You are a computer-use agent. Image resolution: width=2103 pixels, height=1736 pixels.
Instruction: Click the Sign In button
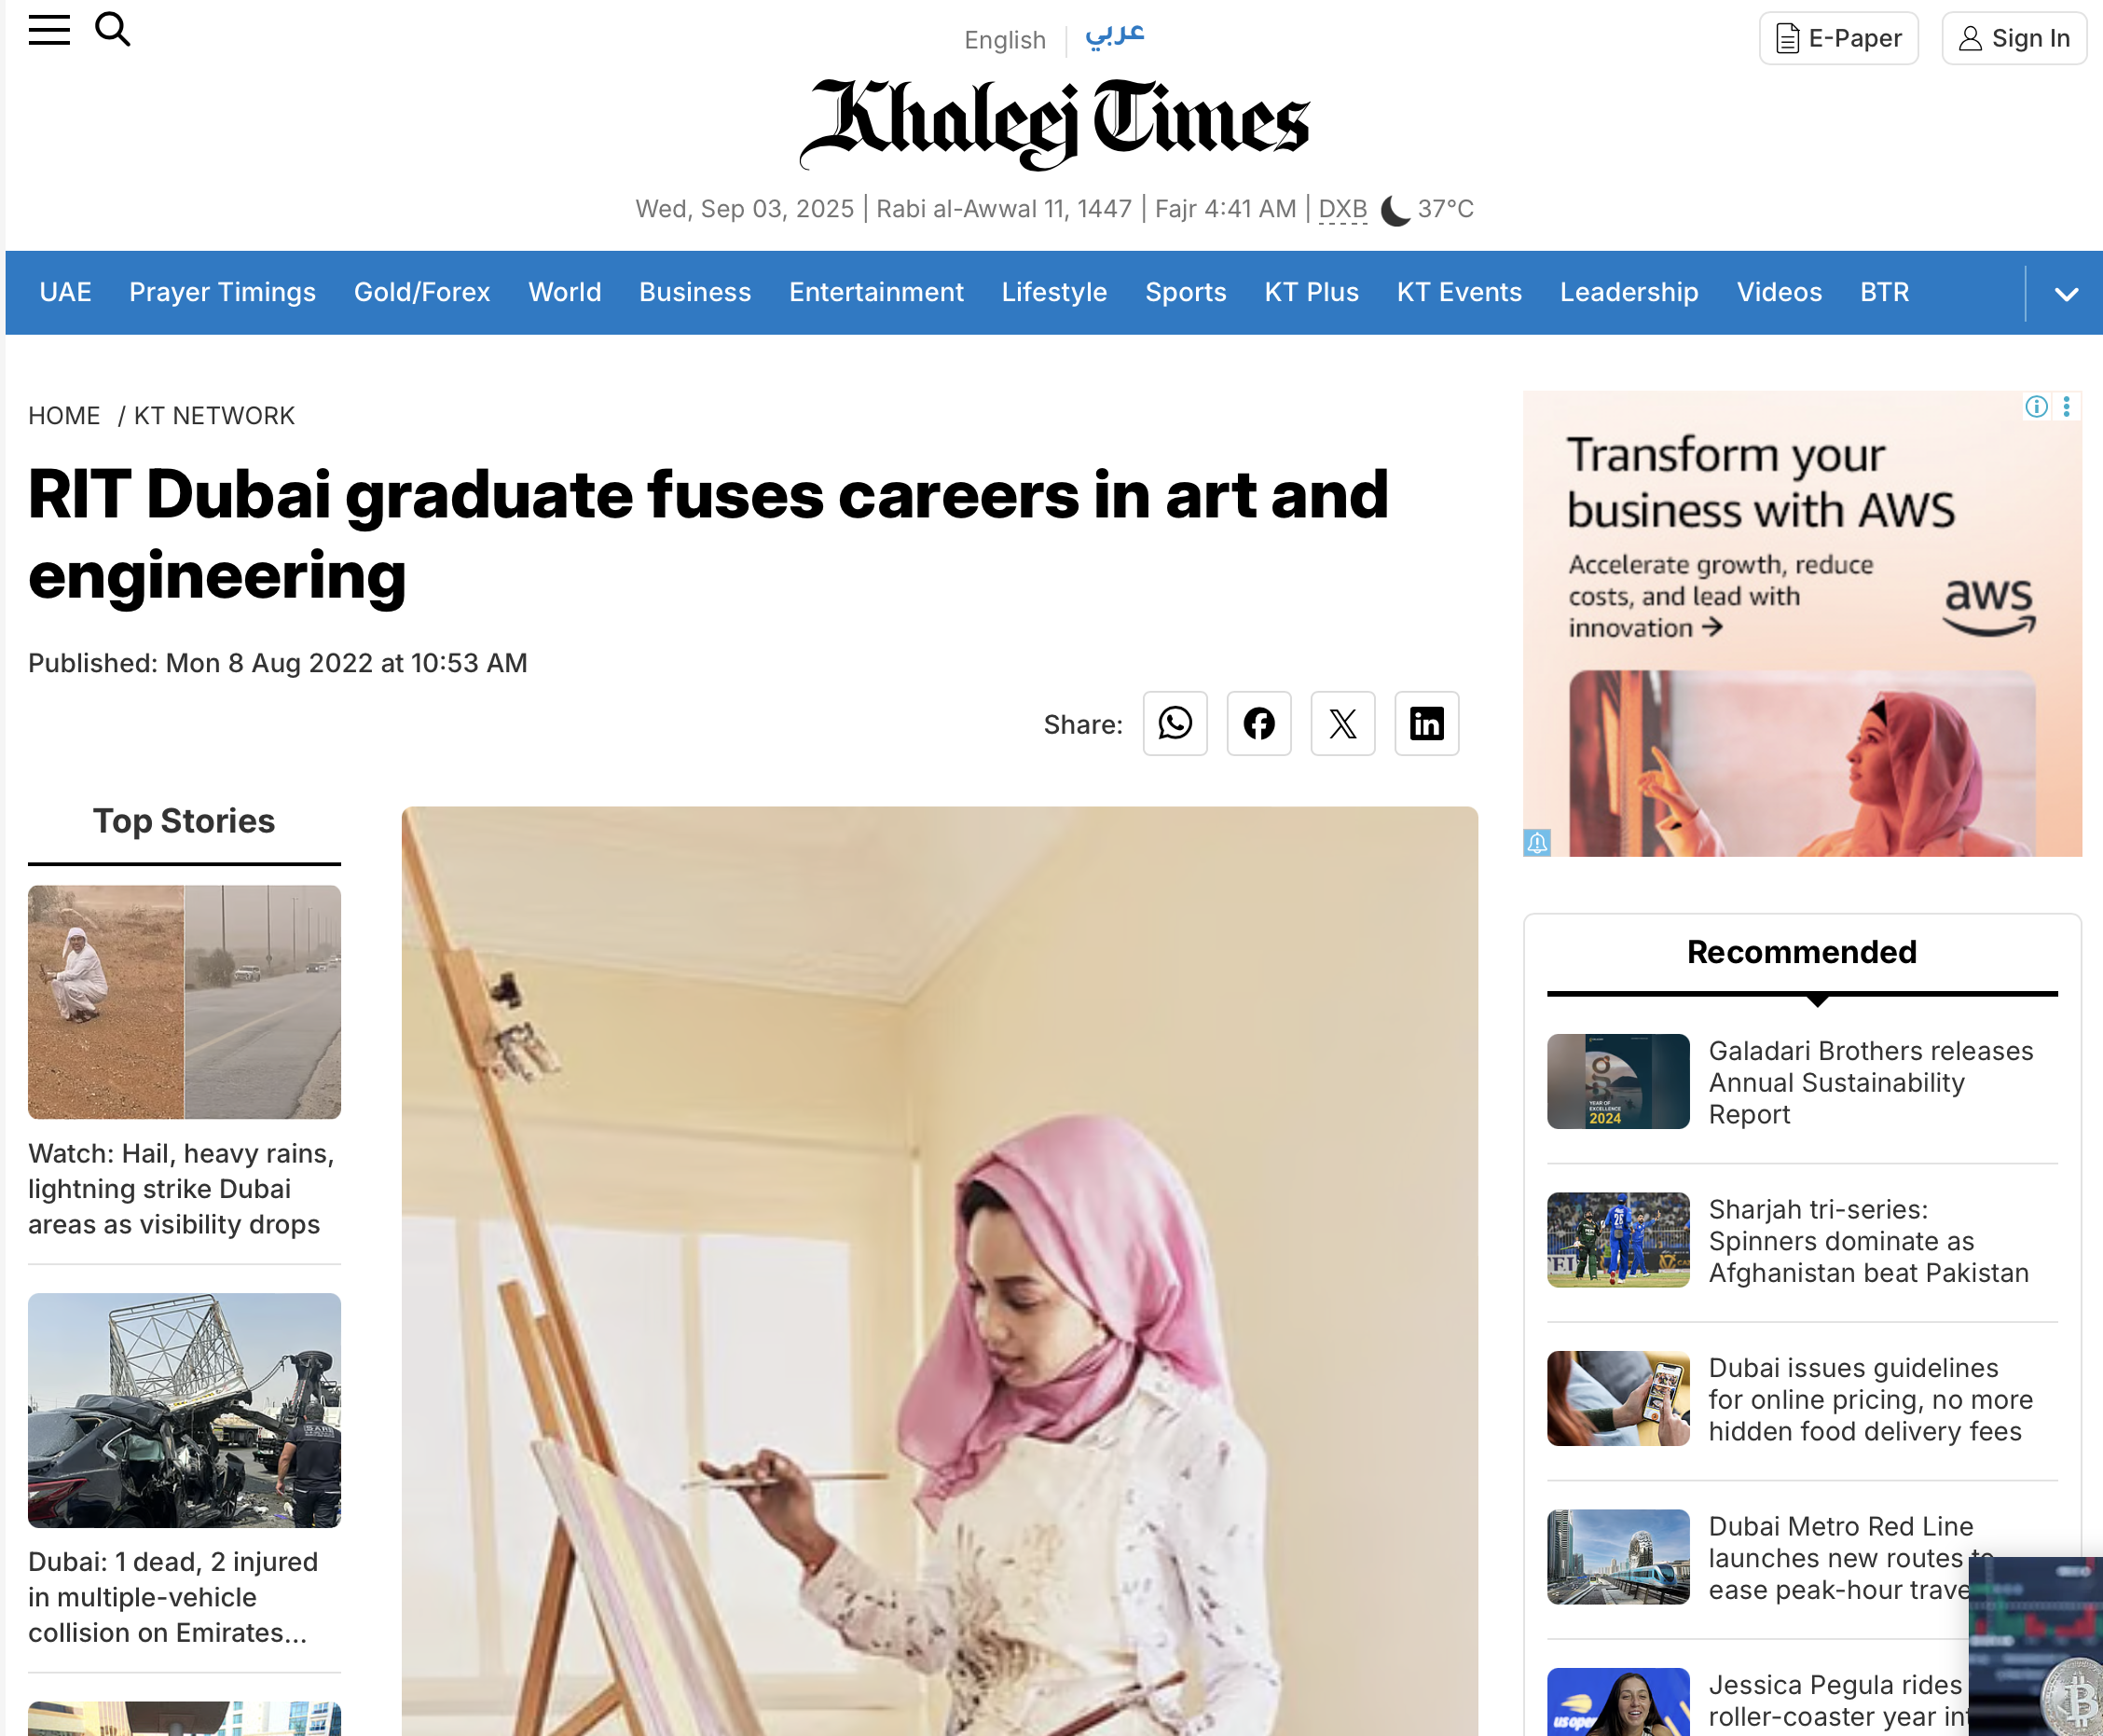2014,38
